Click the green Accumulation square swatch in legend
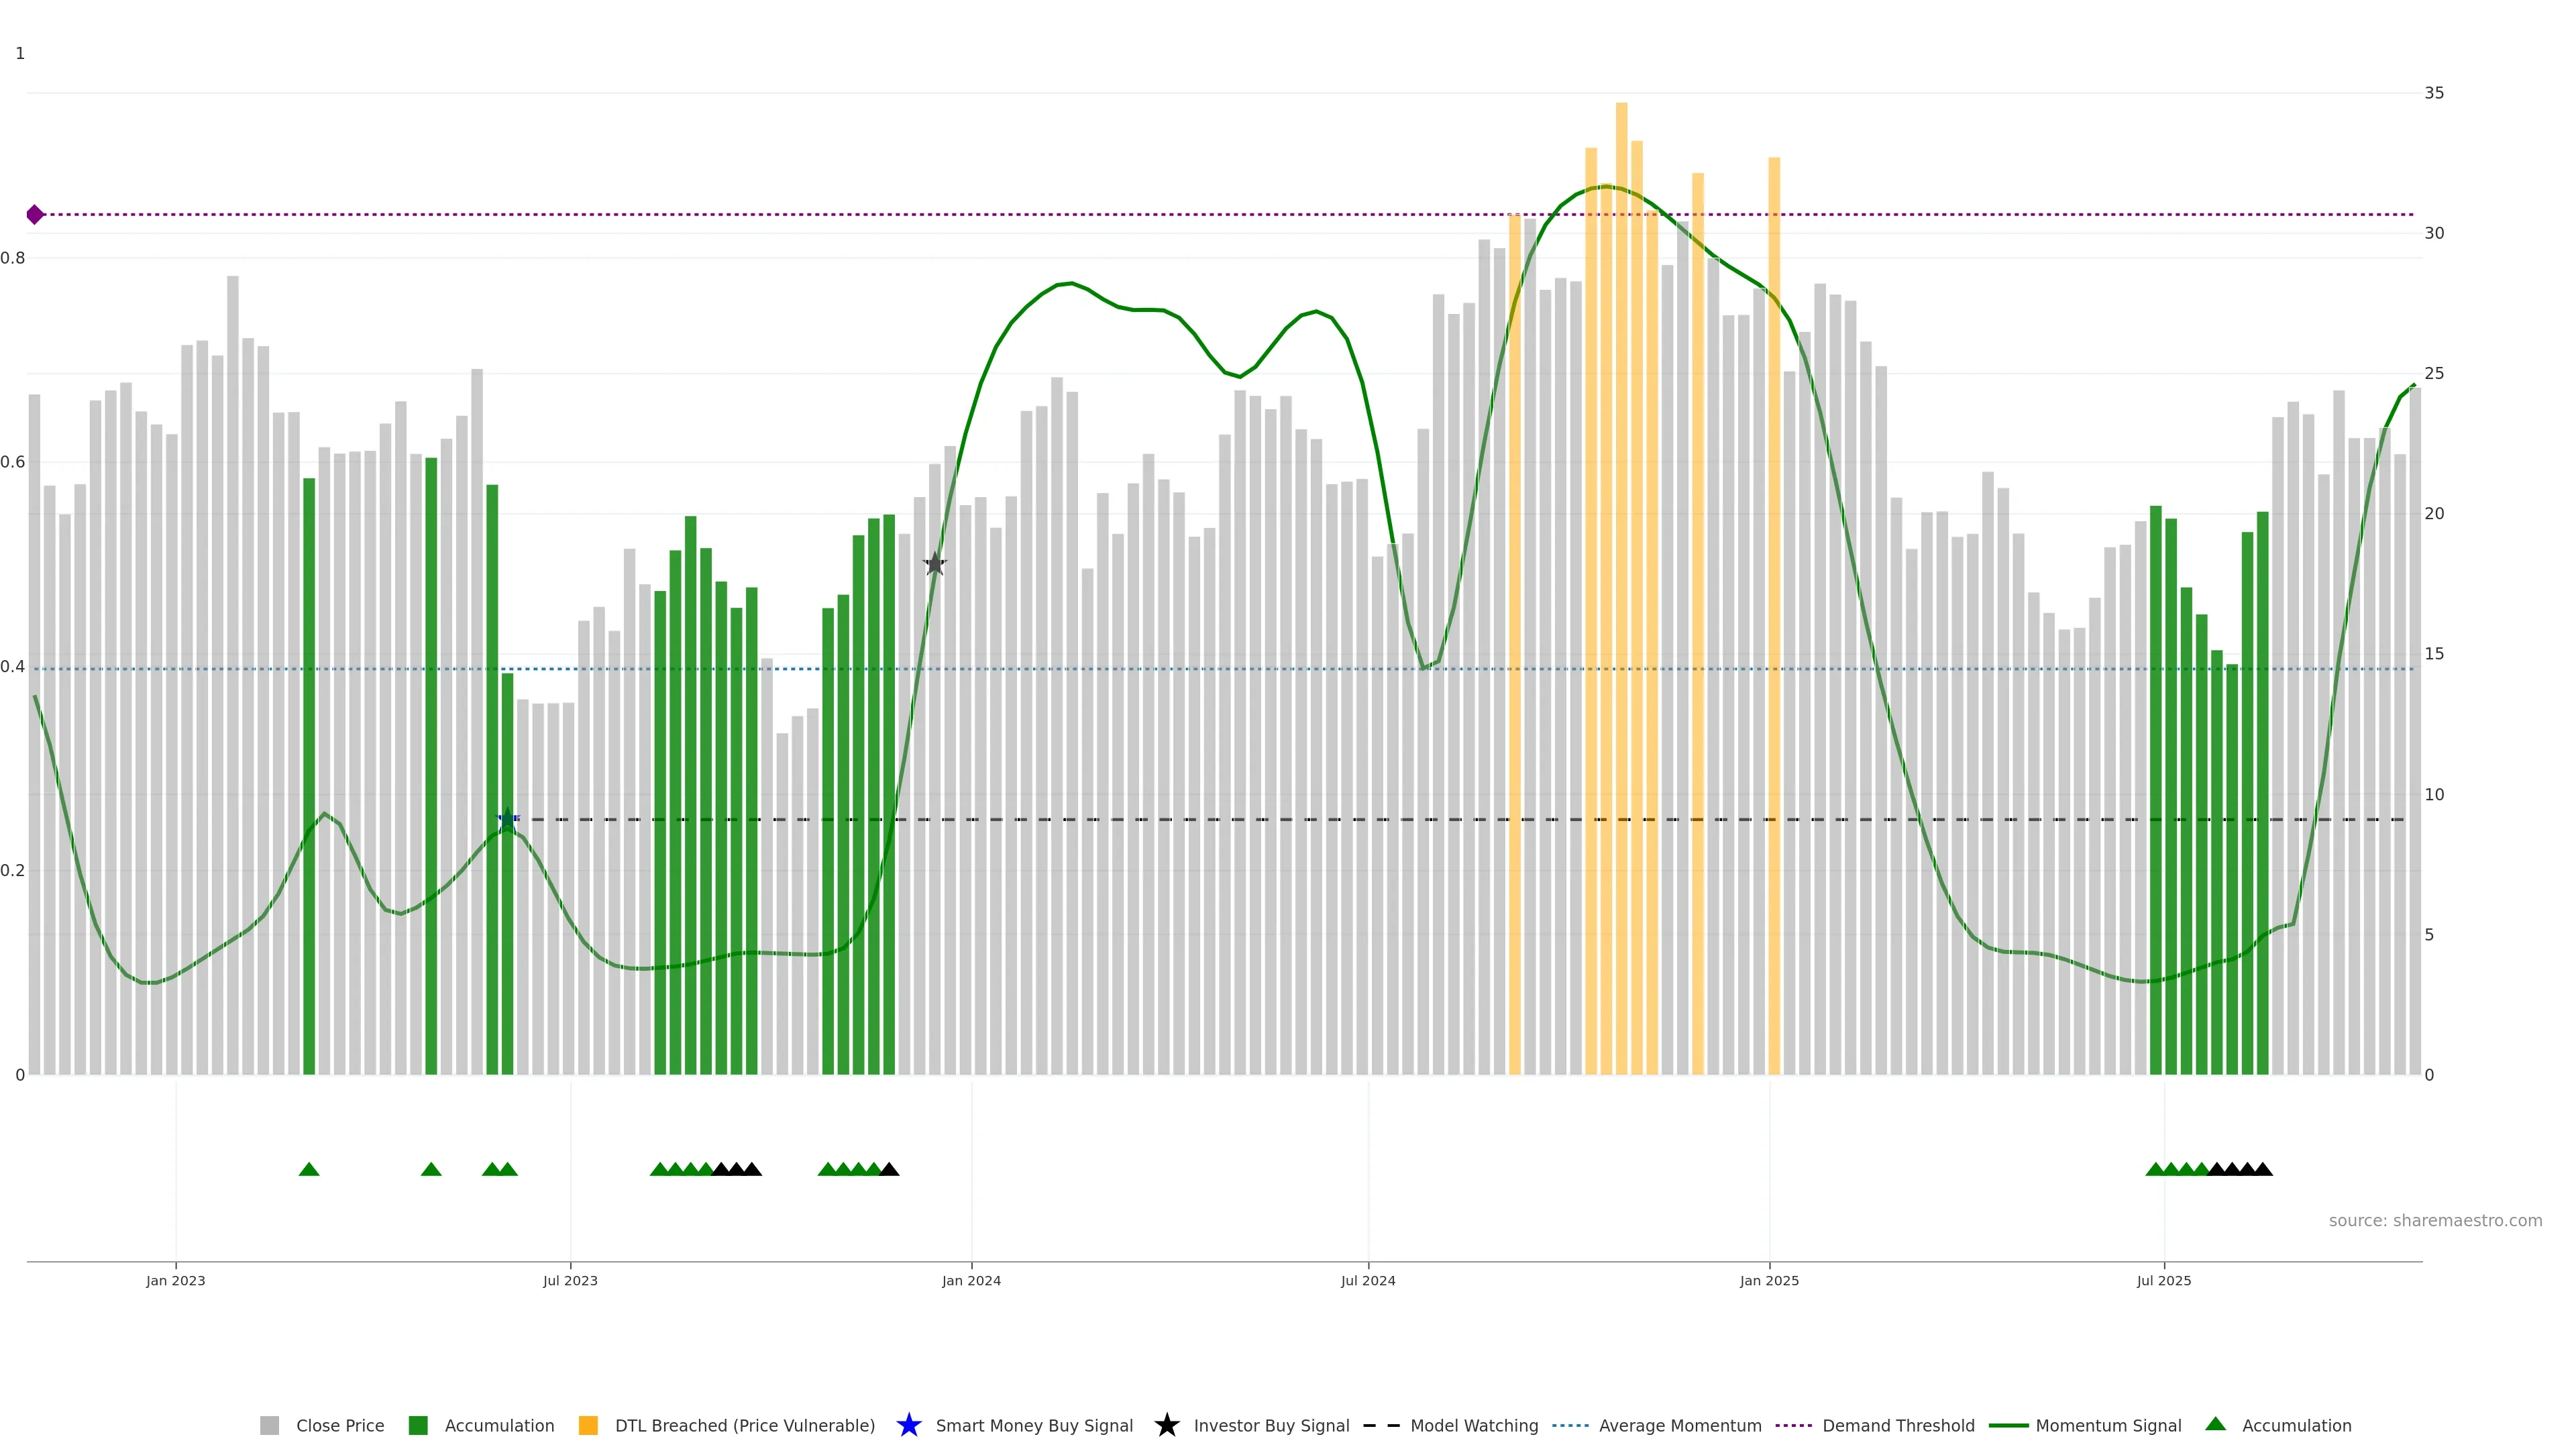 (x=418, y=1425)
